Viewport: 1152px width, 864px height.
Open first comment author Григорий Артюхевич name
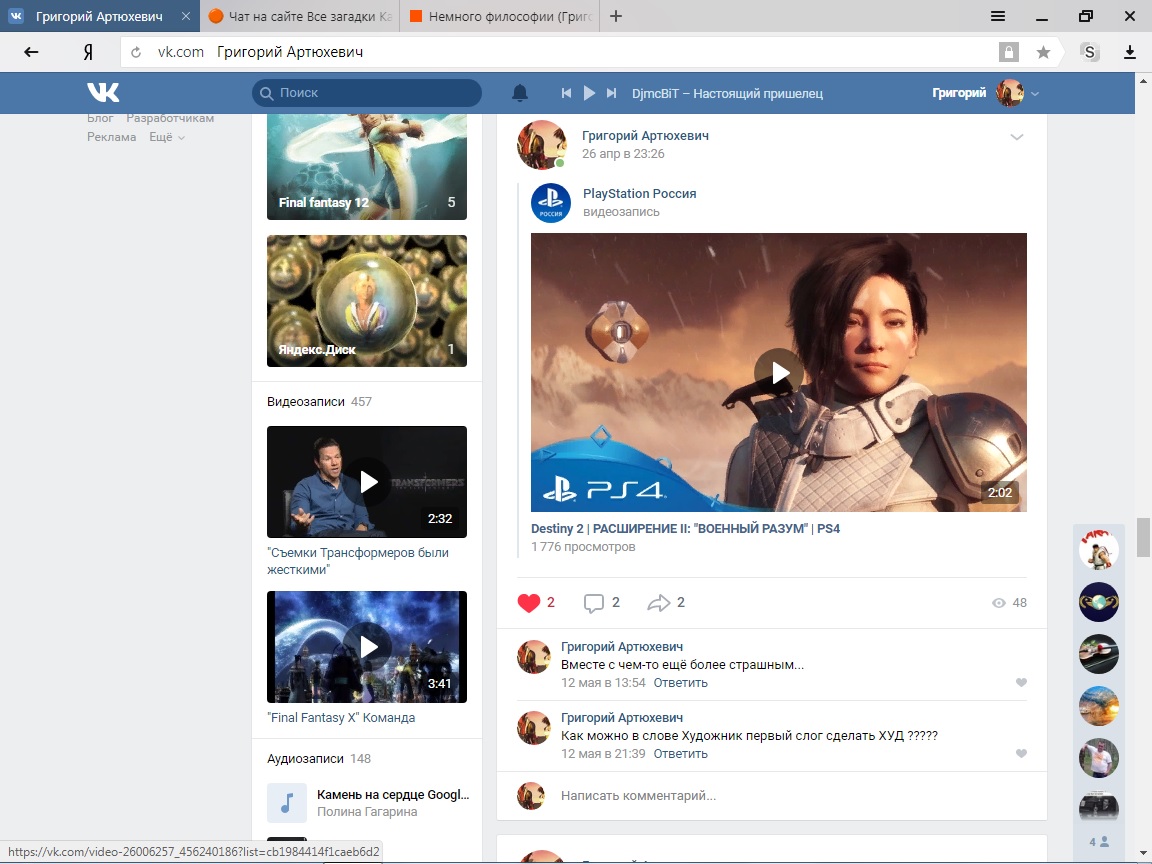pyautogui.click(x=622, y=647)
